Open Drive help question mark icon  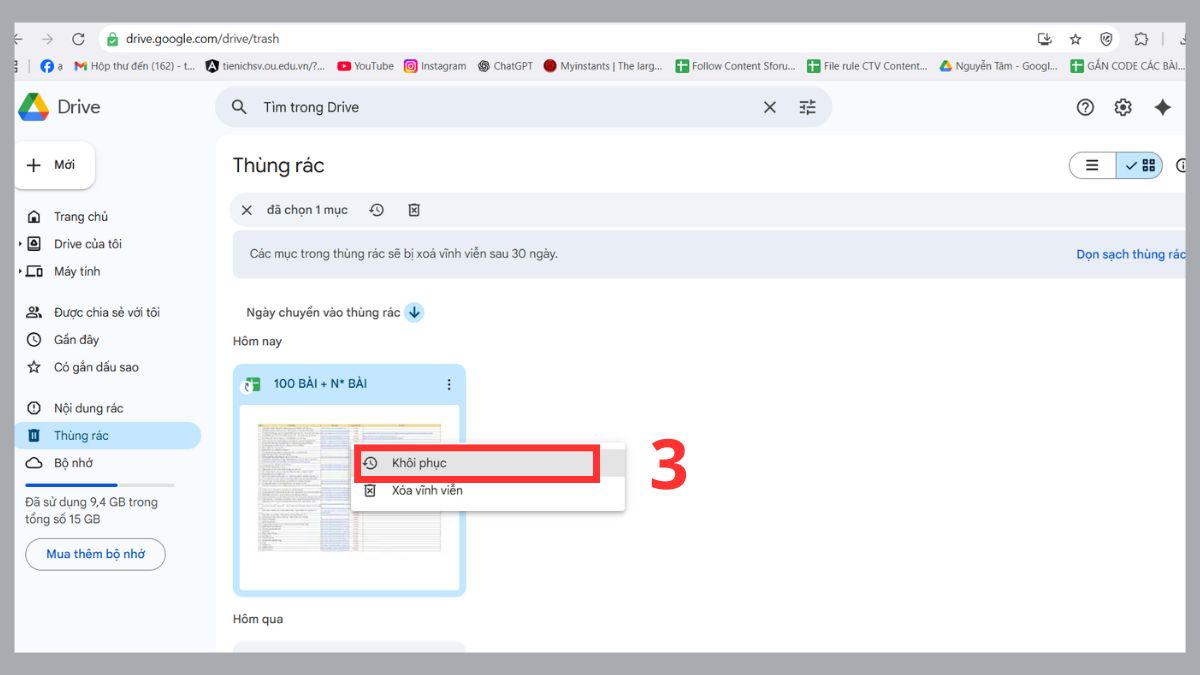1085,107
